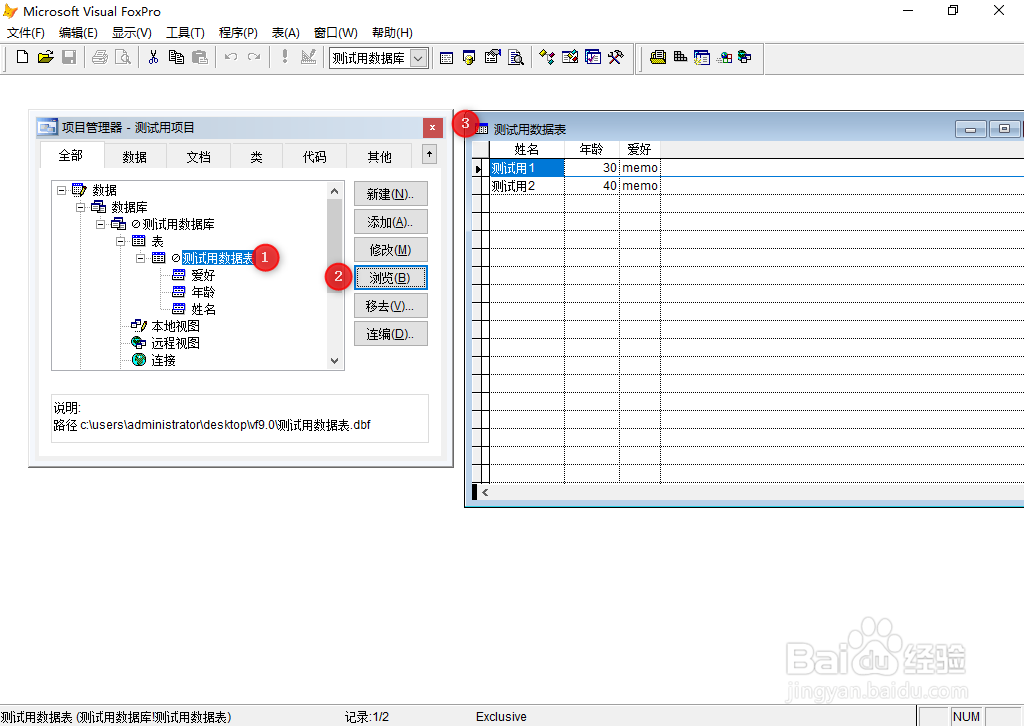
Task: Click the New Local View icon
Action: point(702,57)
